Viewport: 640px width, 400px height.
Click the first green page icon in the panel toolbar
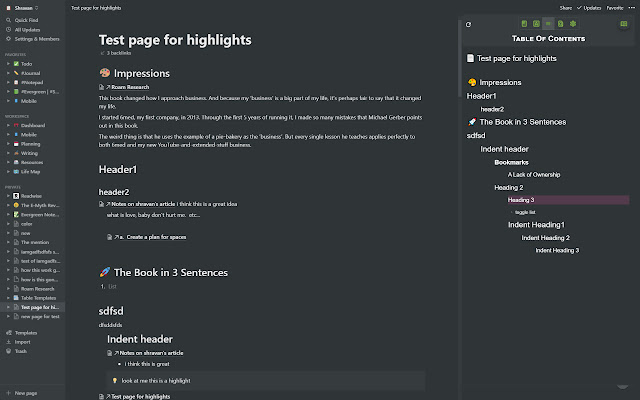click(x=524, y=23)
